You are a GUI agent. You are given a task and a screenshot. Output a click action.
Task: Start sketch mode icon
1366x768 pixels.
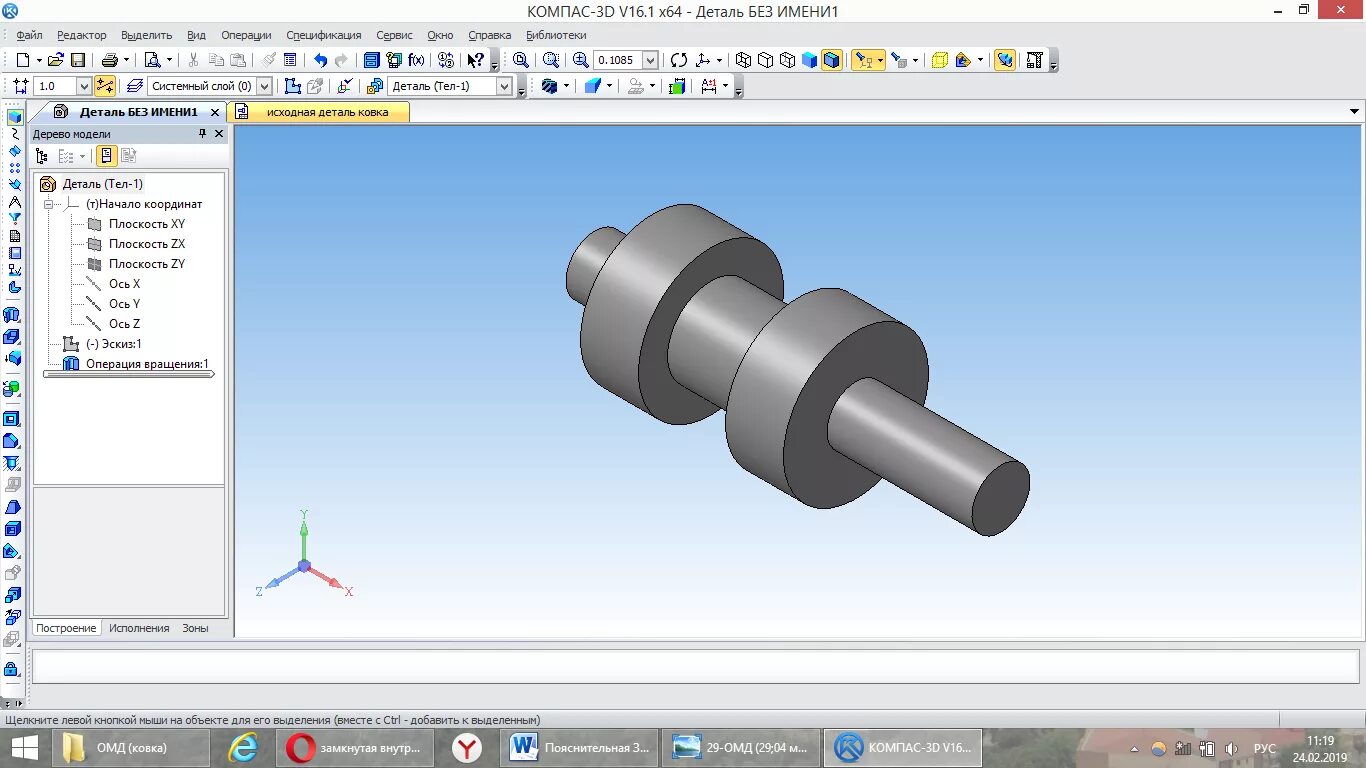click(292, 86)
